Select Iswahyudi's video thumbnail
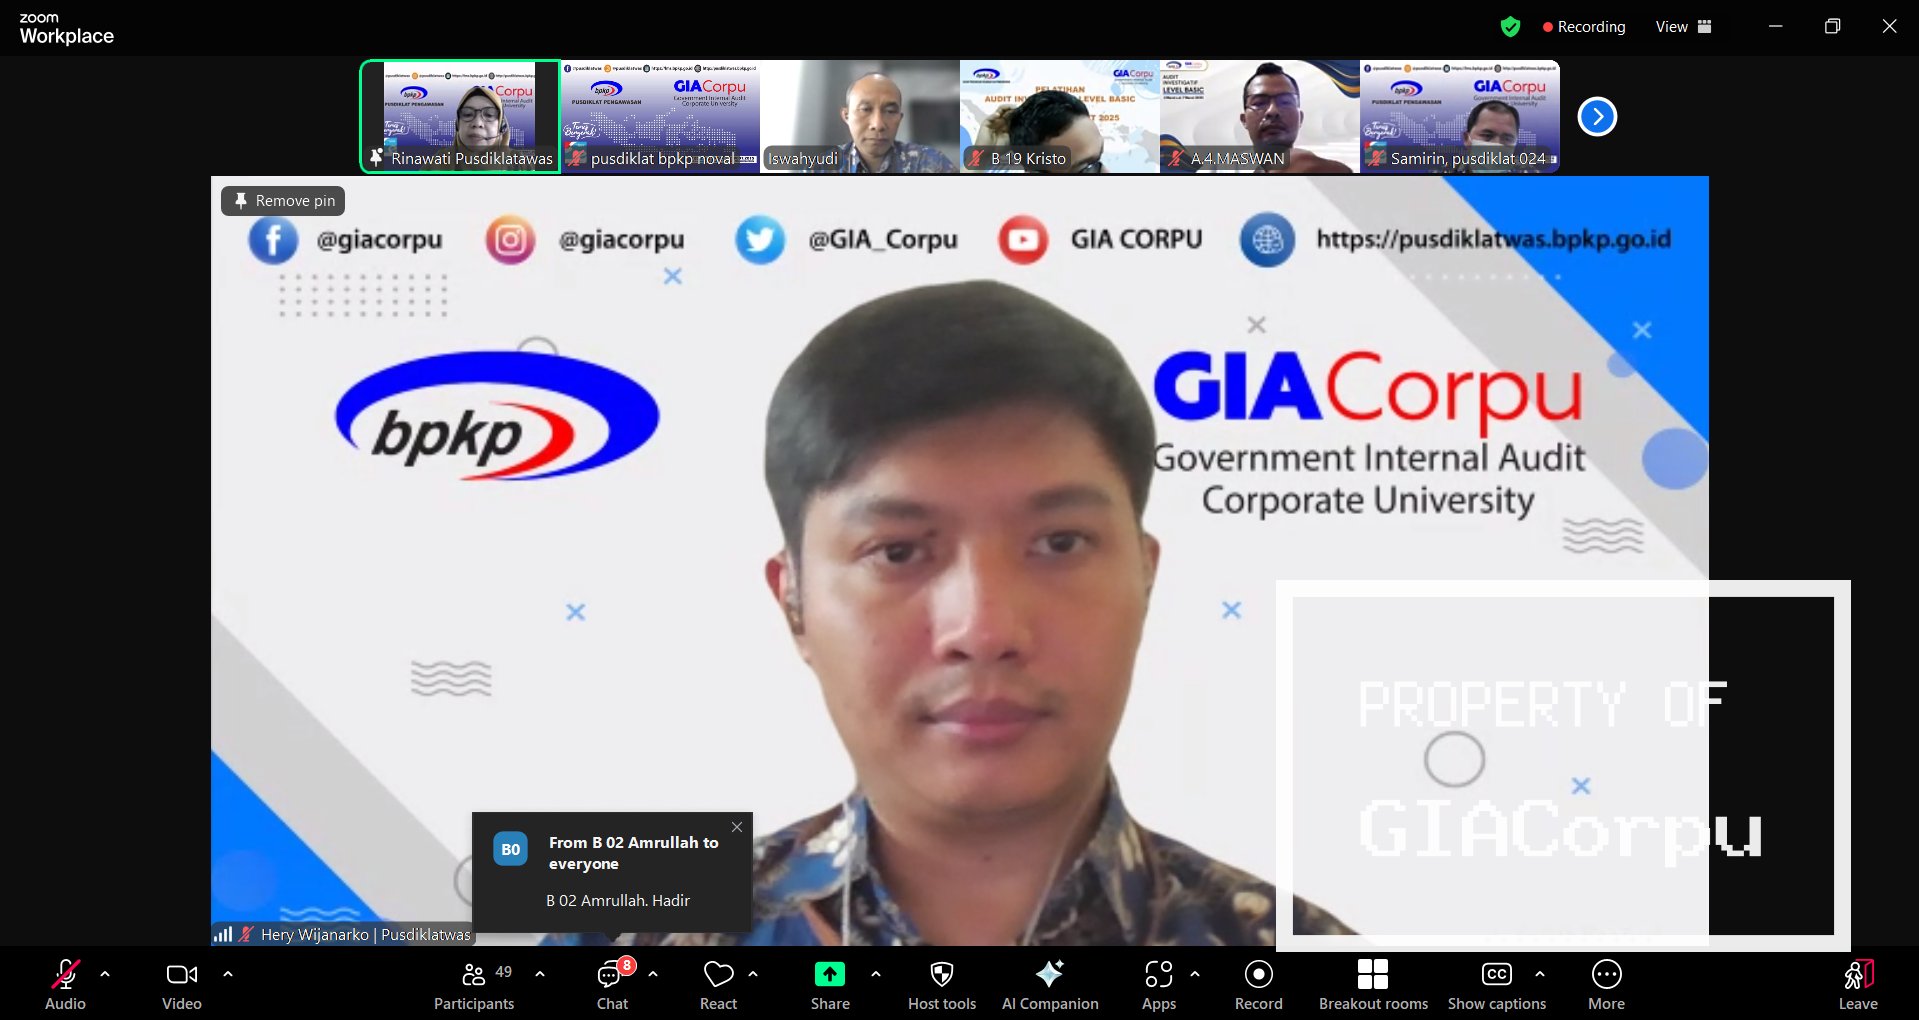 tap(860, 117)
